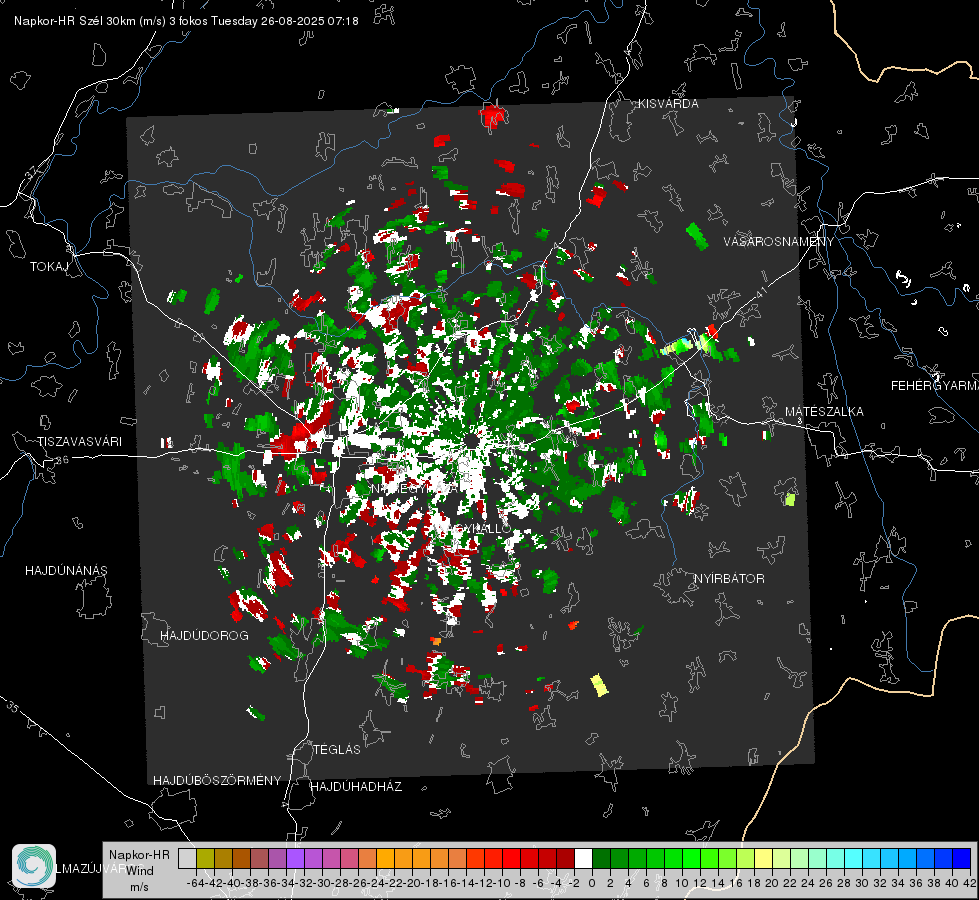Click the legend value 0
The height and width of the screenshot is (900, 979).
click(x=592, y=883)
